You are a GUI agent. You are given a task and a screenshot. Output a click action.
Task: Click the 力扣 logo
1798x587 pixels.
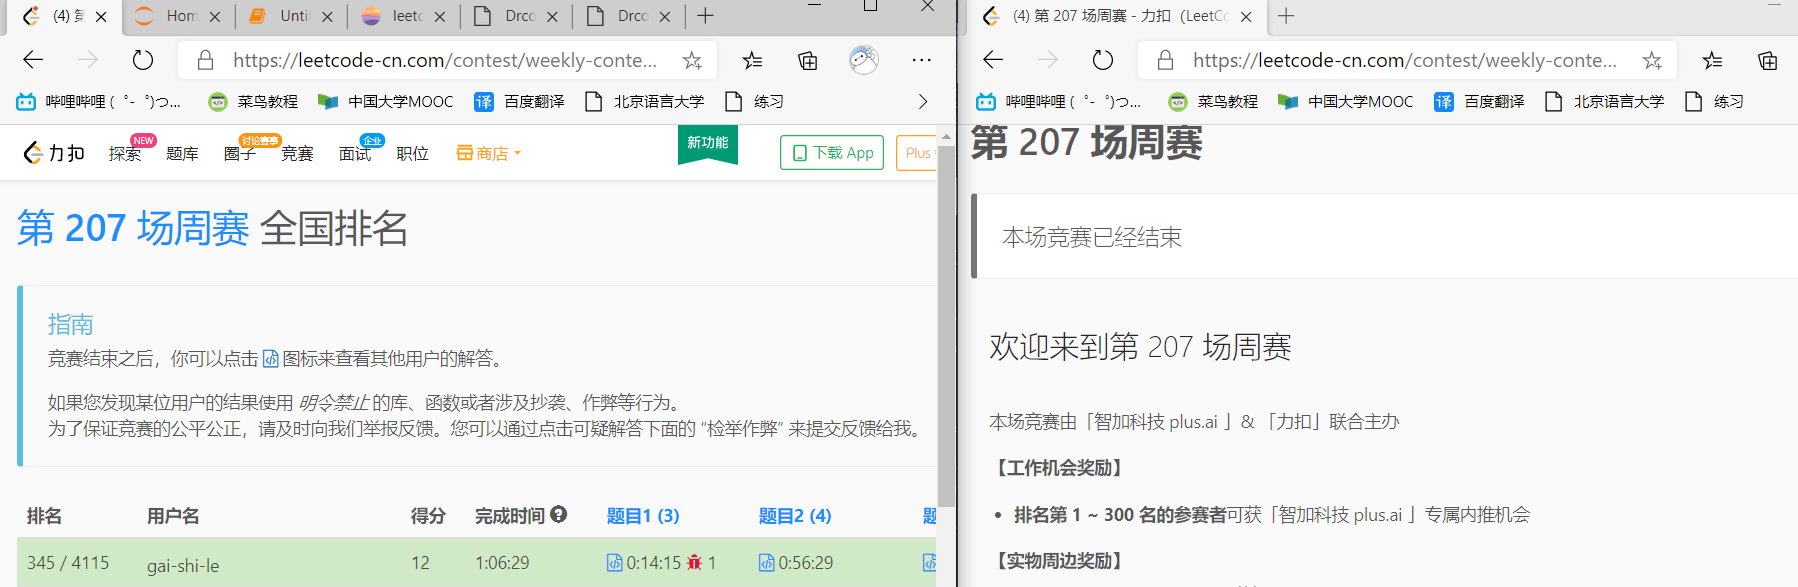point(54,153)
